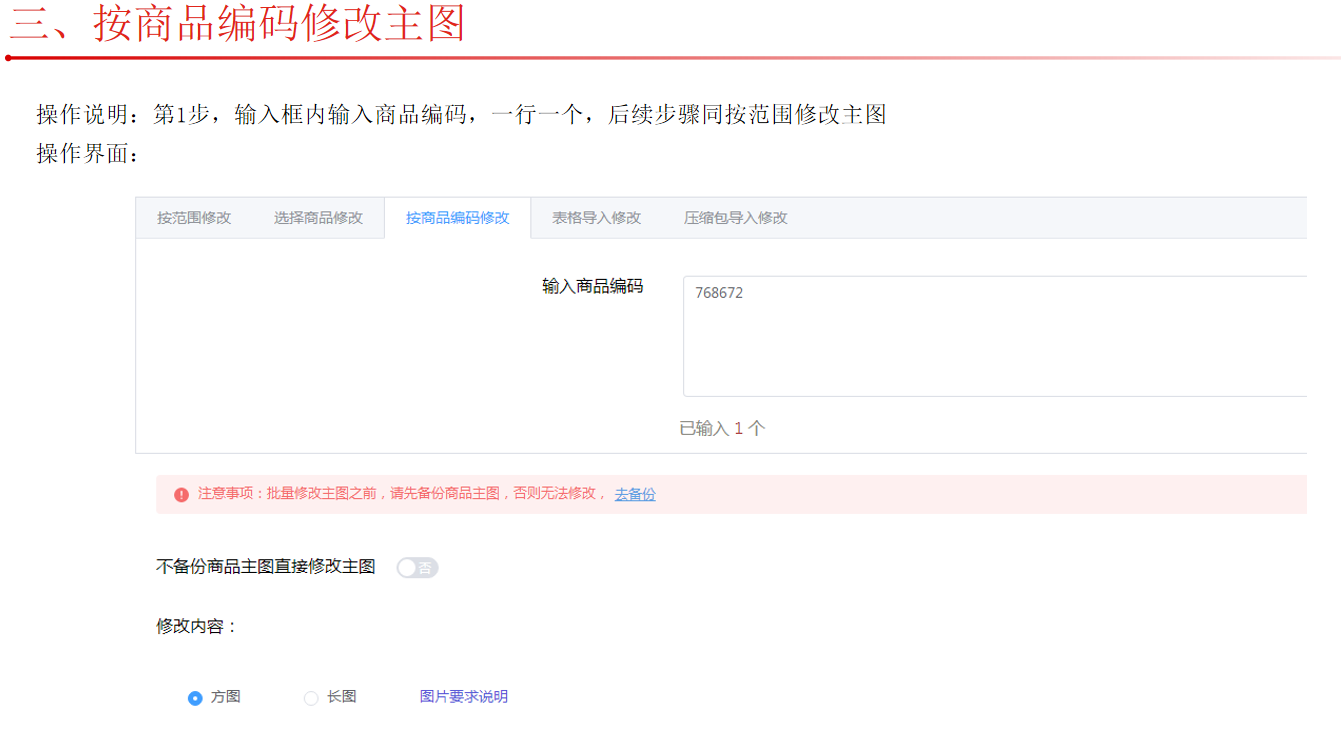This screenshot has height=731, width=1341.
Task: Select the 按商品编码修改 tab
Action: click(x=457, y=218)
